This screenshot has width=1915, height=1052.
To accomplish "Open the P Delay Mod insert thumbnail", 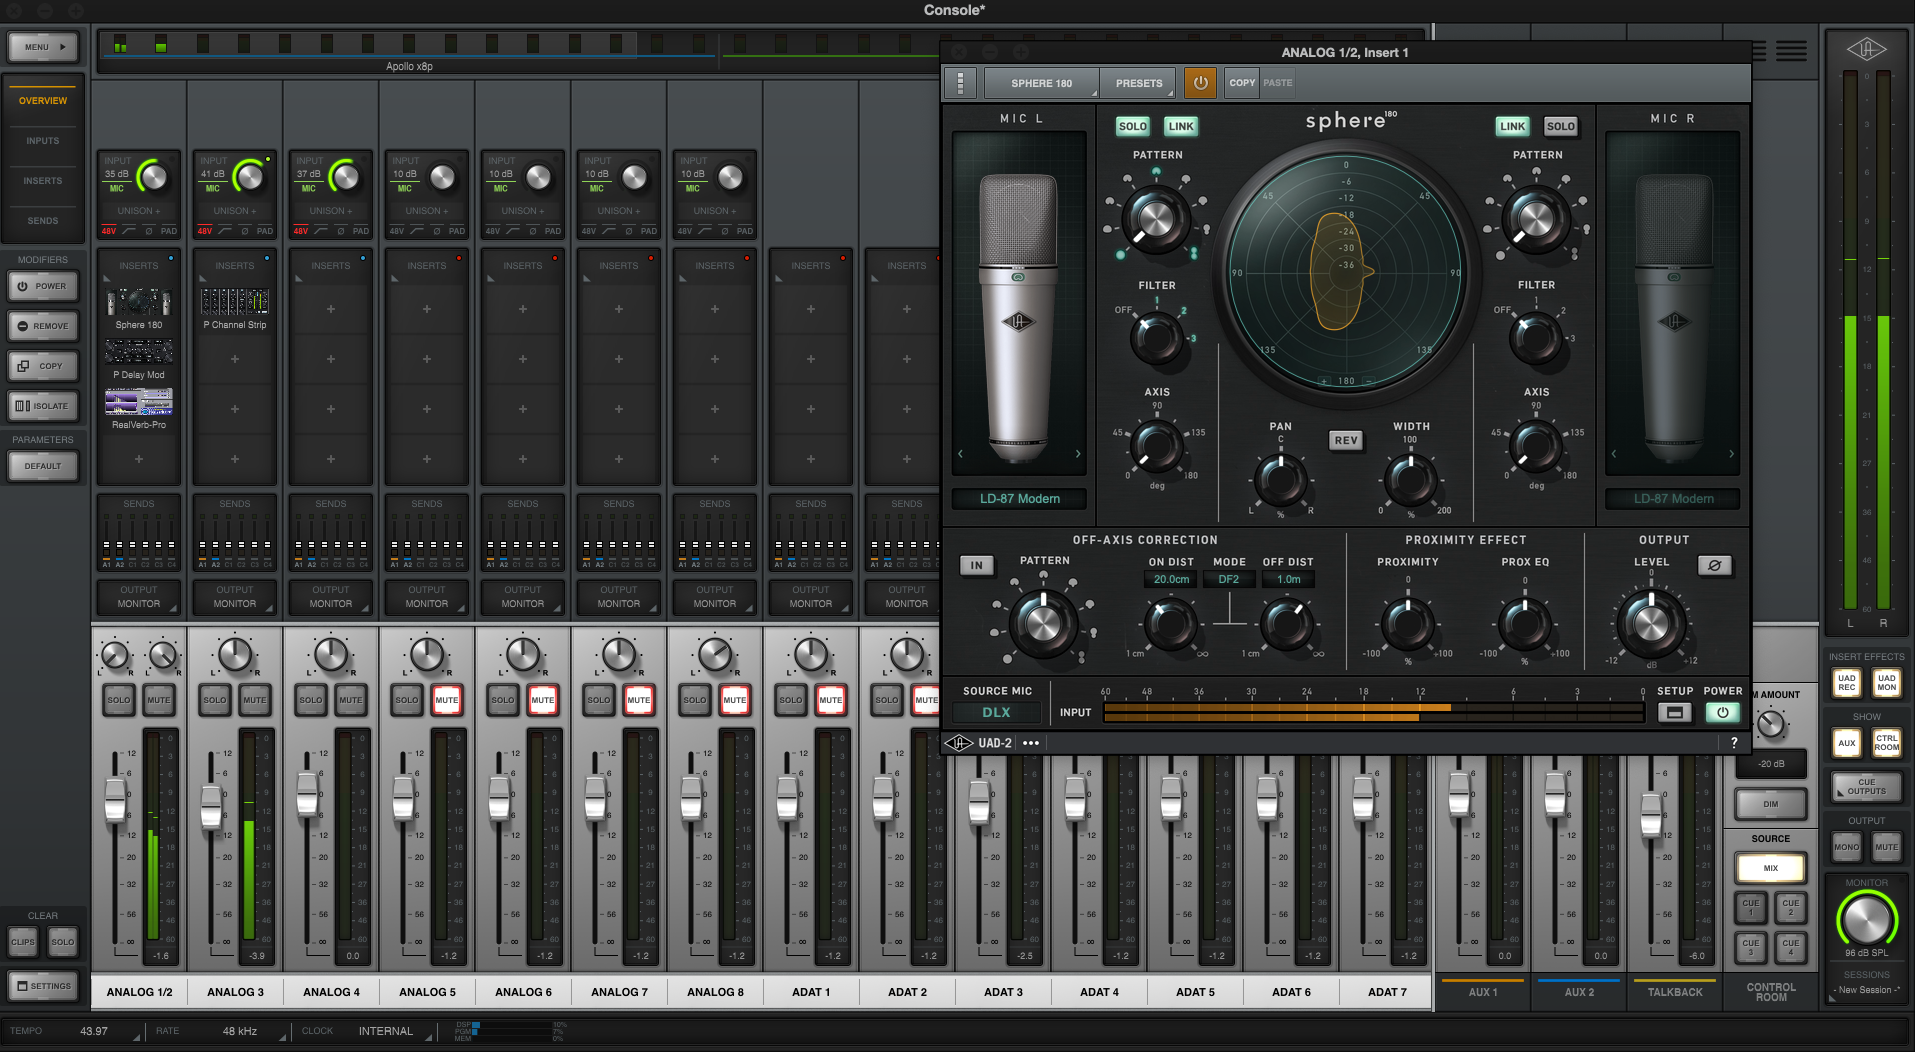I will pyautogui.click(x=139, y=351).
